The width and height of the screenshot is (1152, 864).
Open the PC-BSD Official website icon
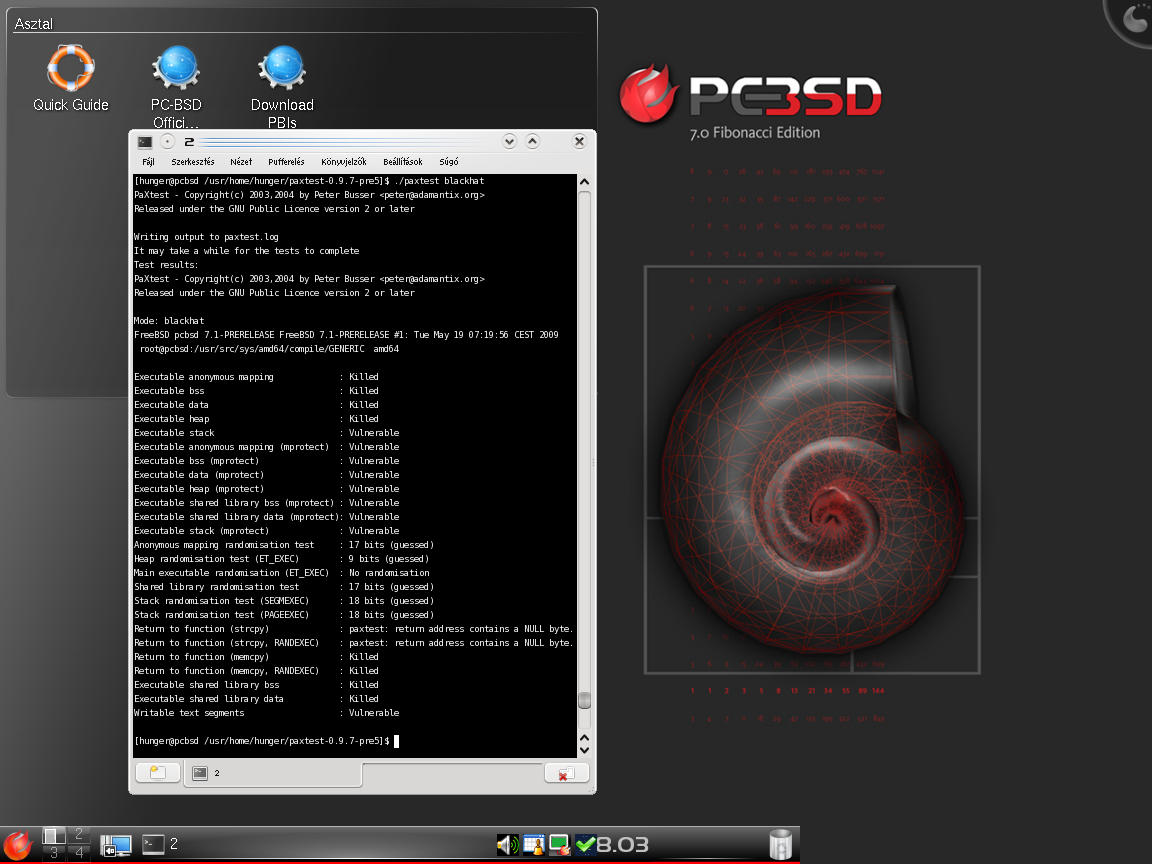(176, 86)
